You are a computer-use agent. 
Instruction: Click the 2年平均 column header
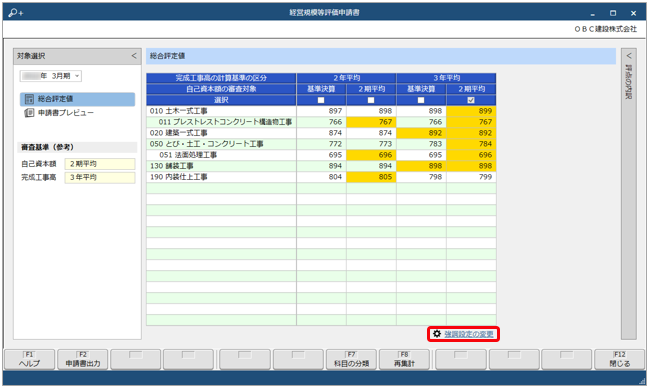point(346,78)
